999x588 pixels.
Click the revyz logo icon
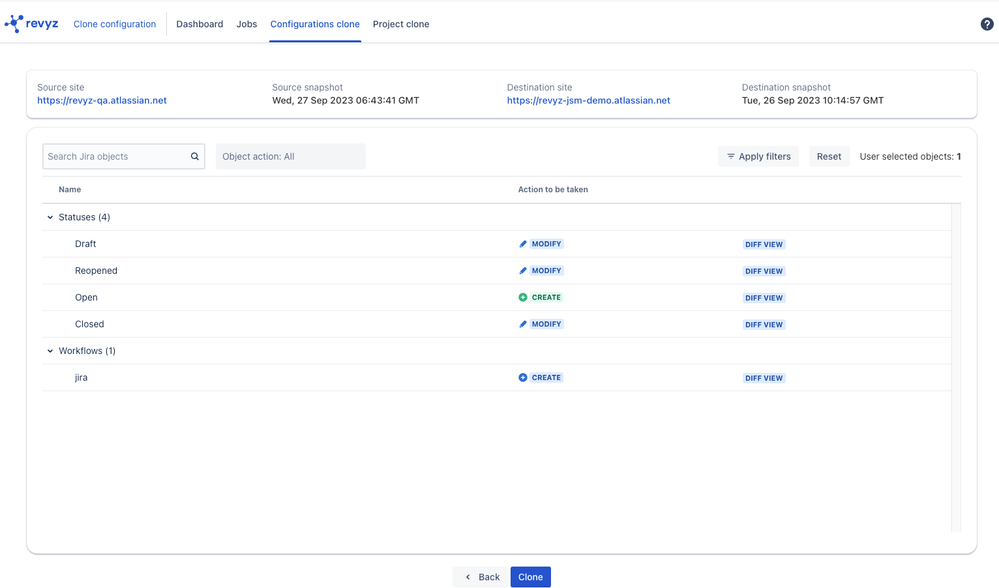pyautogui.click(x=14, y=24)
